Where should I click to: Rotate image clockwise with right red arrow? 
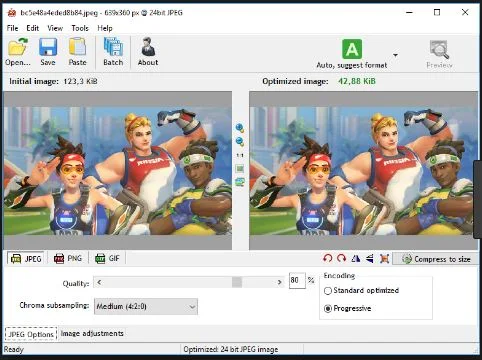(341, 259)
